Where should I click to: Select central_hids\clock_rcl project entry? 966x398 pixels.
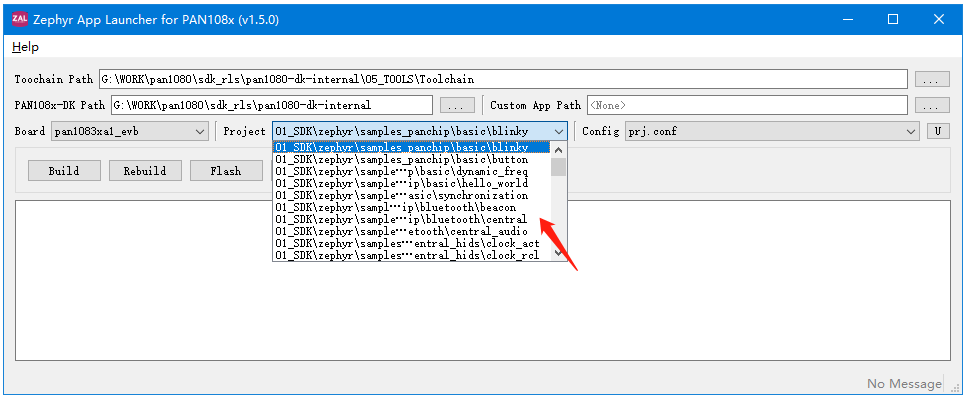(x=412, y=255)
